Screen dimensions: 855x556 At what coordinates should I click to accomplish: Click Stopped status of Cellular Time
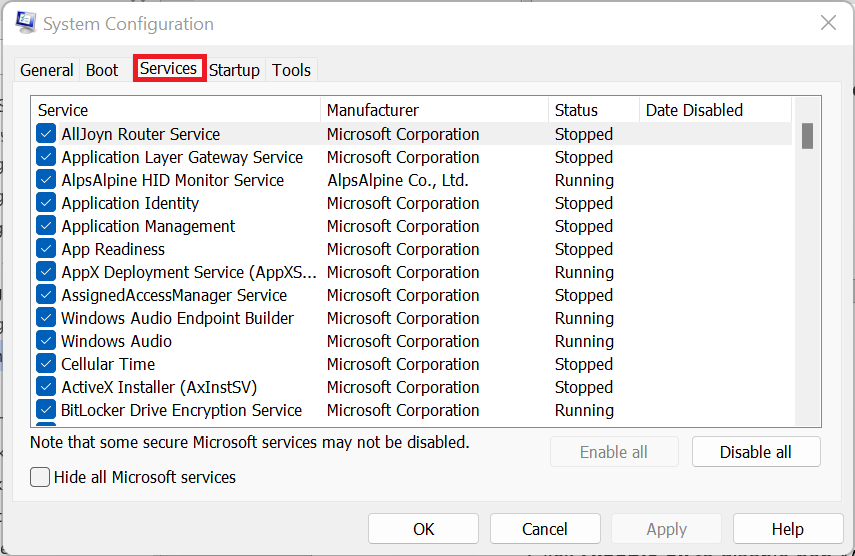click(584, 364)
